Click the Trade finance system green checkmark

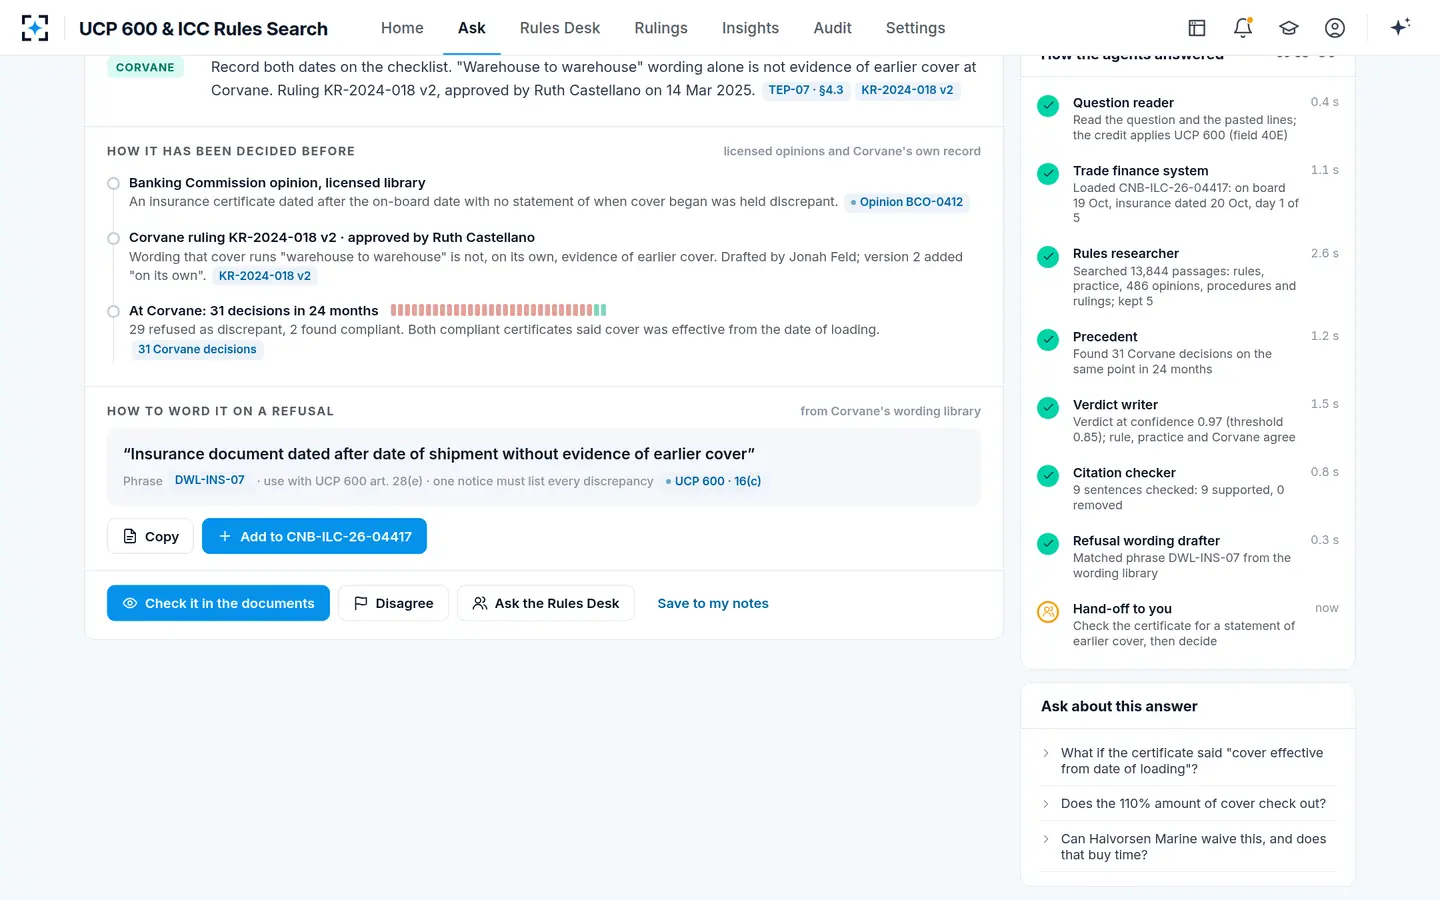1048,174
